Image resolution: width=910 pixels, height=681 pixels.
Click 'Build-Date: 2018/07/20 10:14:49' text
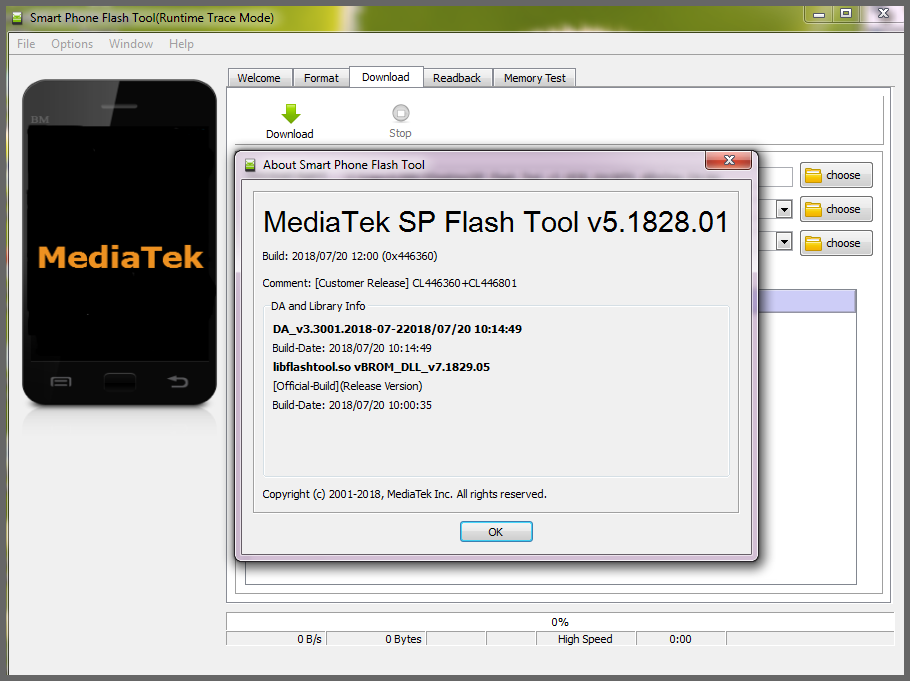click(352, 348)
